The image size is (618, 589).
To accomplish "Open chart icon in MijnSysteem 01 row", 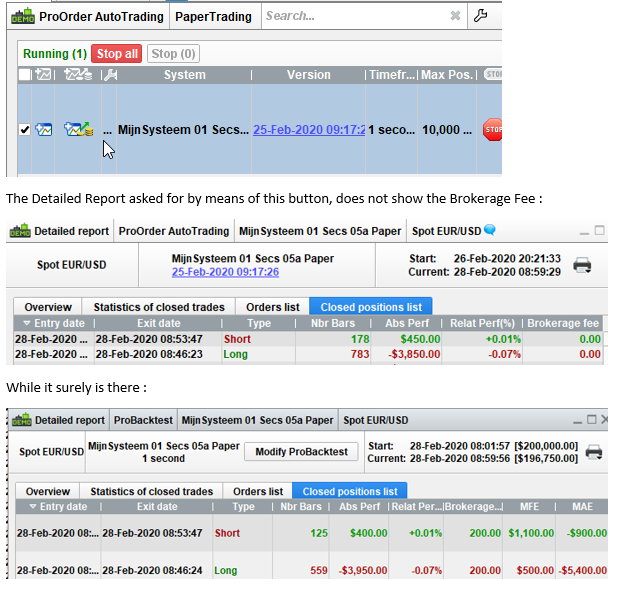I will pyautogui.click(x=44, y=130).
